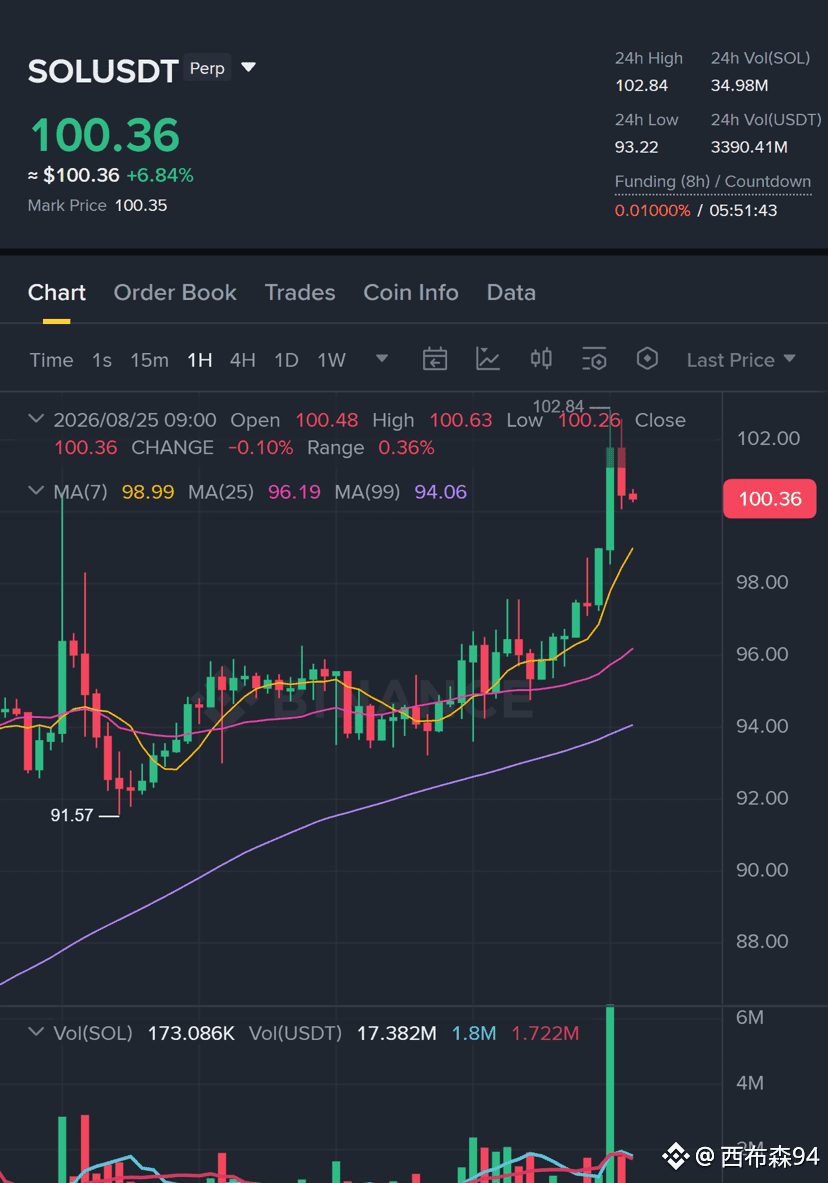Expand the more intervals dropdown arrow
This screenshot has width=828, height=1183.
click(x=382, y=358)
